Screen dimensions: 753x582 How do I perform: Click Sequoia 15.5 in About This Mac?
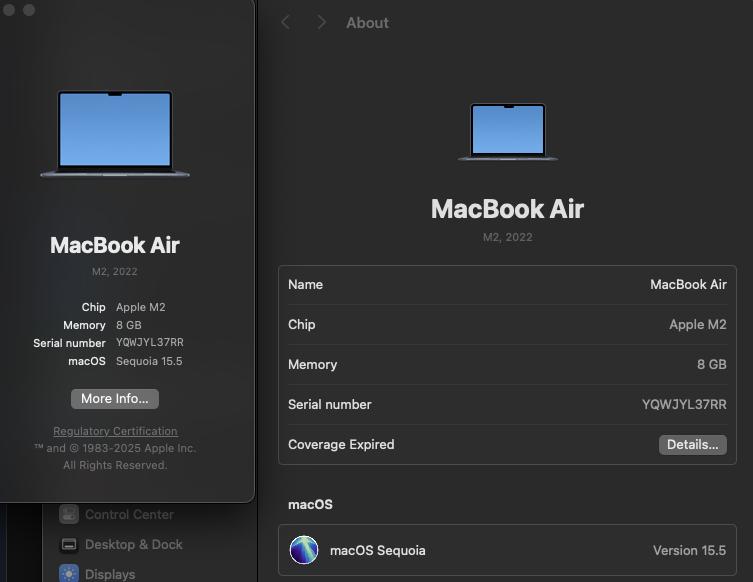pos(149,361)
